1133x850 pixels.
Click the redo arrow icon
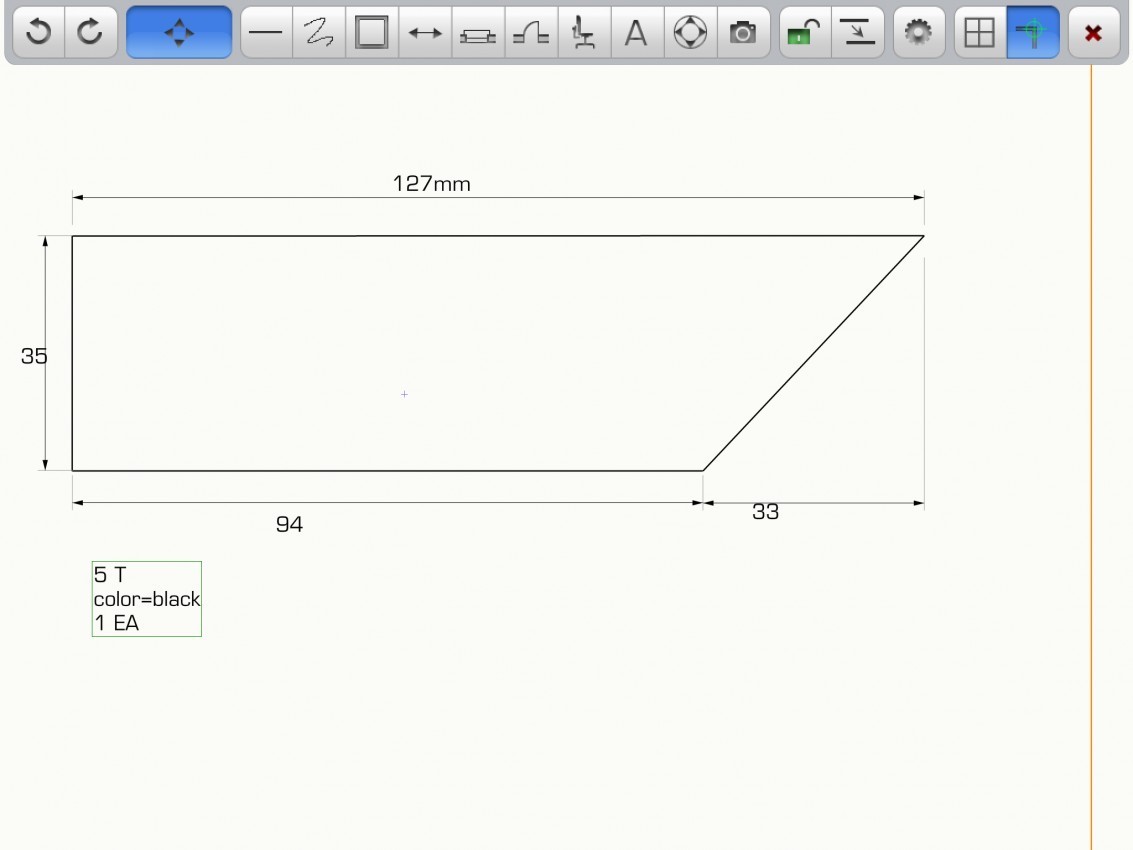tap(90, 33)
